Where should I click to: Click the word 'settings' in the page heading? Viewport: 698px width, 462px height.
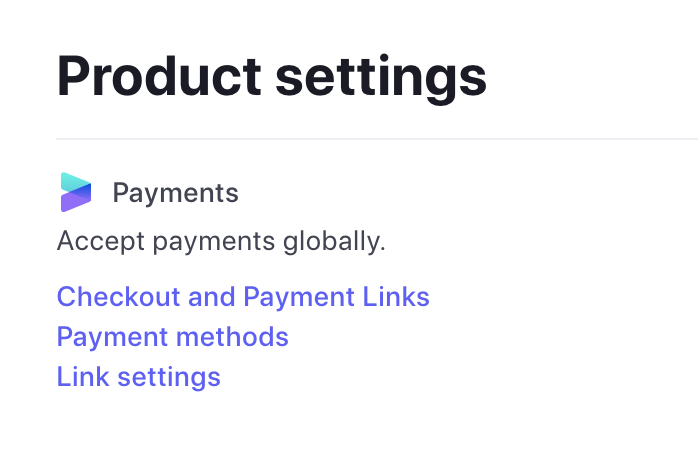(x=381, y=78)
